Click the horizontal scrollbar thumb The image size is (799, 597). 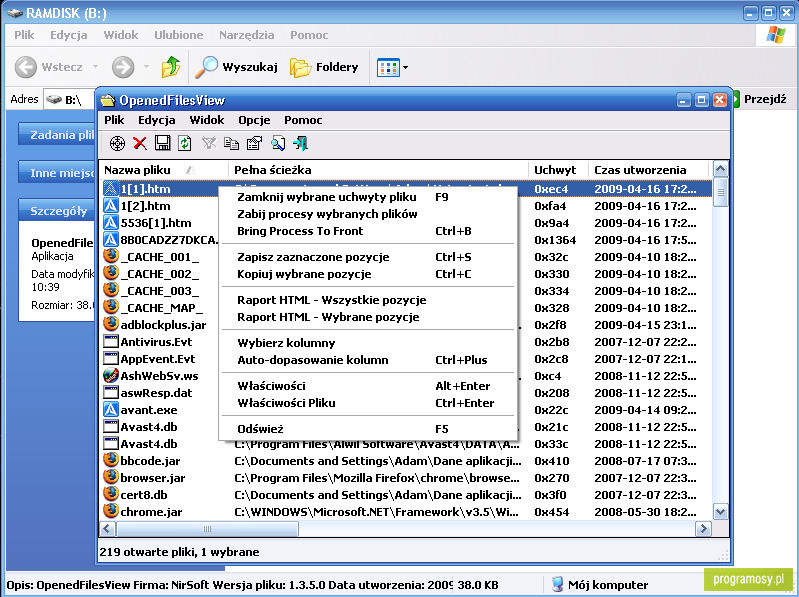(207, 529)
